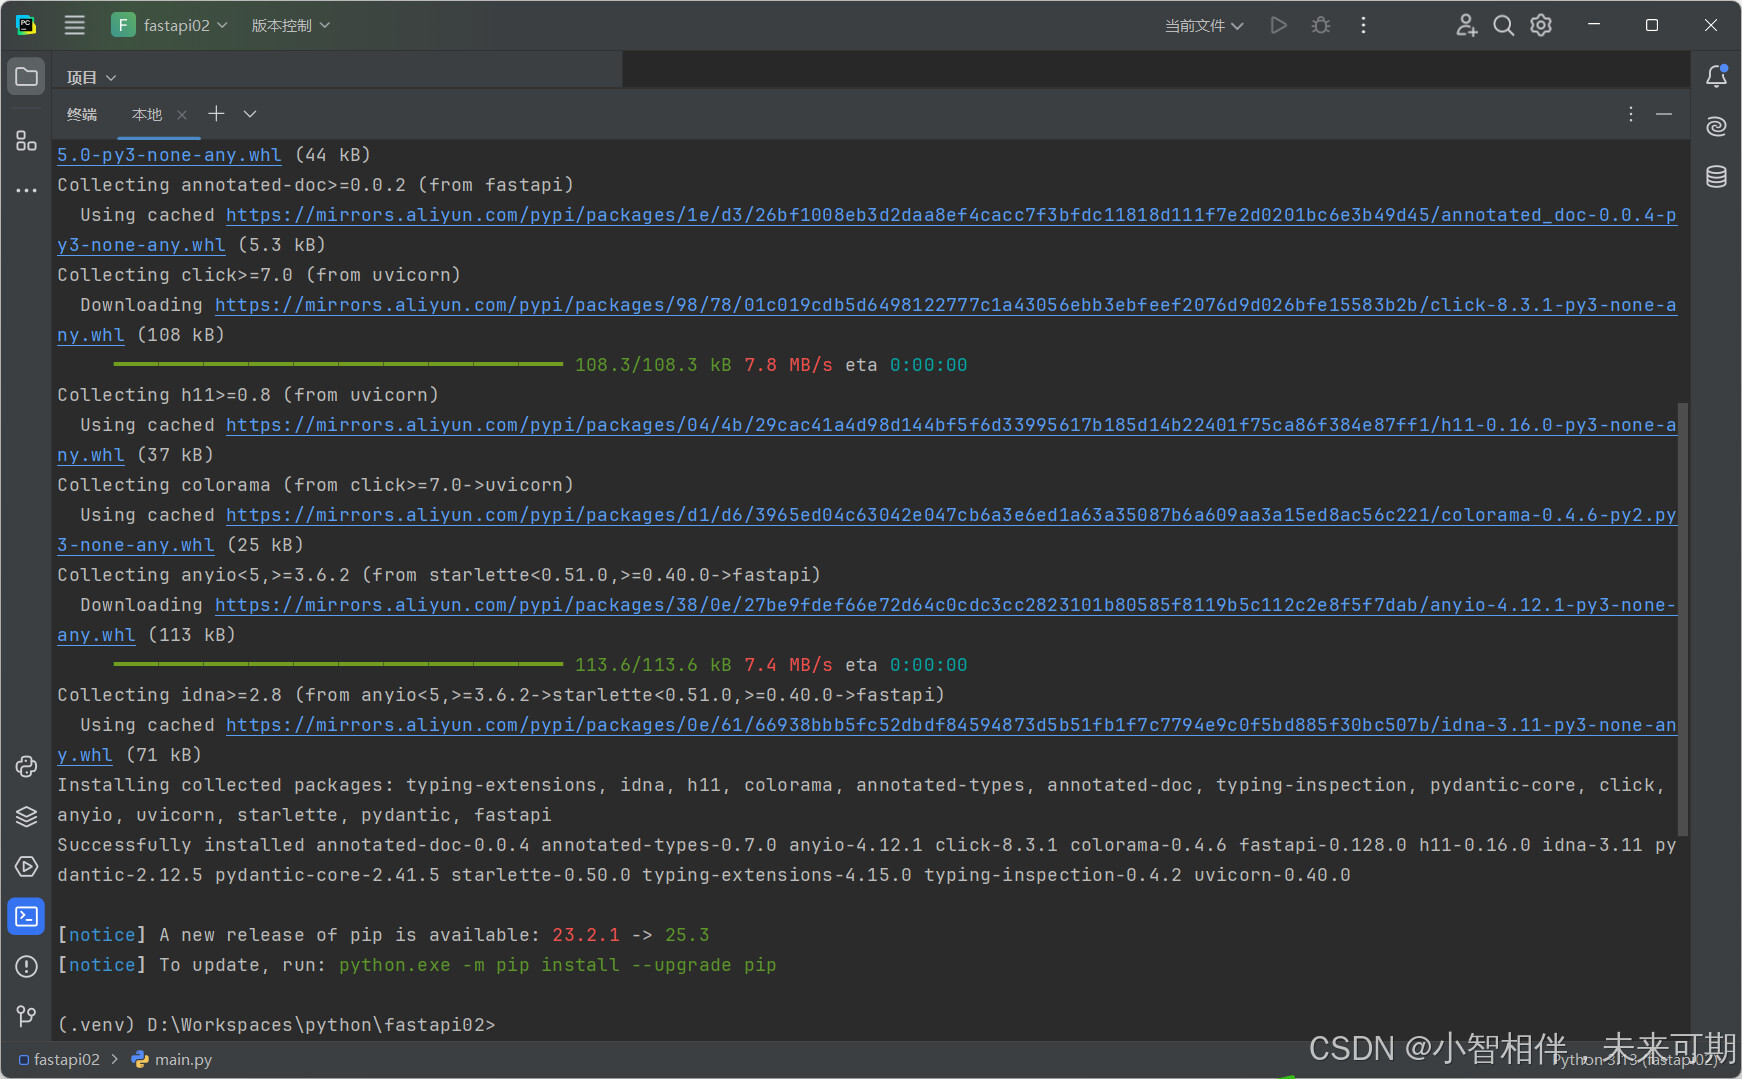This screenshot has height=1079, width=1742.
Task: Click the main.py breadcrumb in status bar
Action: click(x=172, y=1059)
